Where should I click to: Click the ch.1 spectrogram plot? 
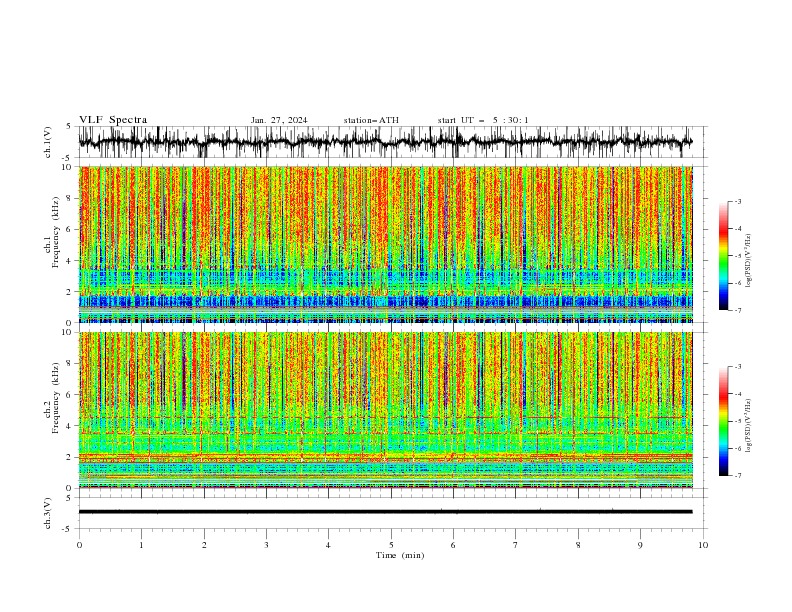pos(386,244)
